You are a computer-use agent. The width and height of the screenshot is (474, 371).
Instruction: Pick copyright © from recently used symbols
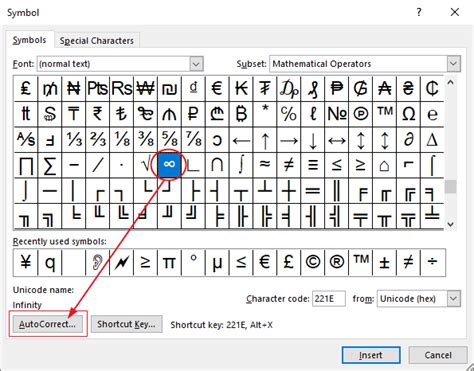click(313, 262)
